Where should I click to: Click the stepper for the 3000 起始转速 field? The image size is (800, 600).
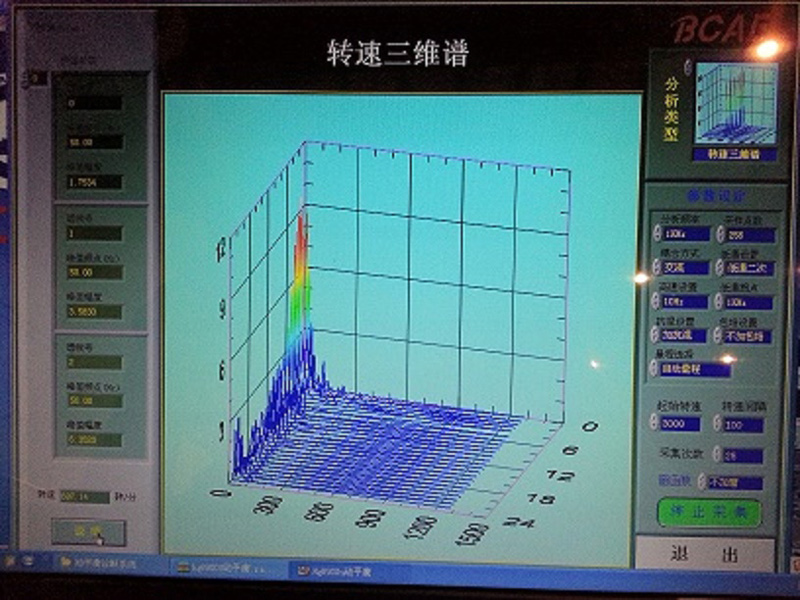click(654, 423)
